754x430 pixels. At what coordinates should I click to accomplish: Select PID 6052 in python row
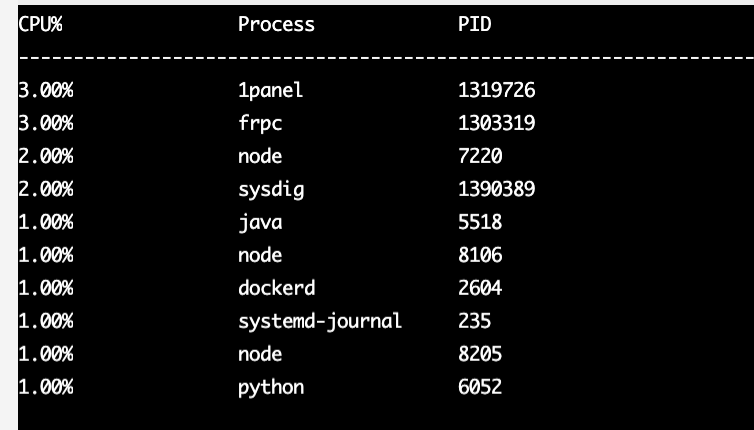480,386
